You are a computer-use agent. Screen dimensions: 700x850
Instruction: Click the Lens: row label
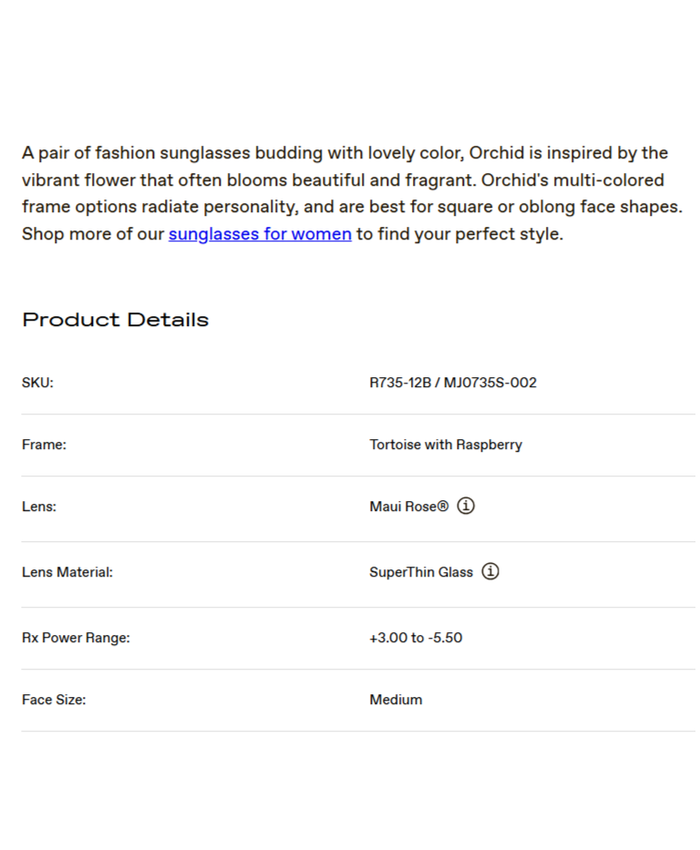click(39, 507)
